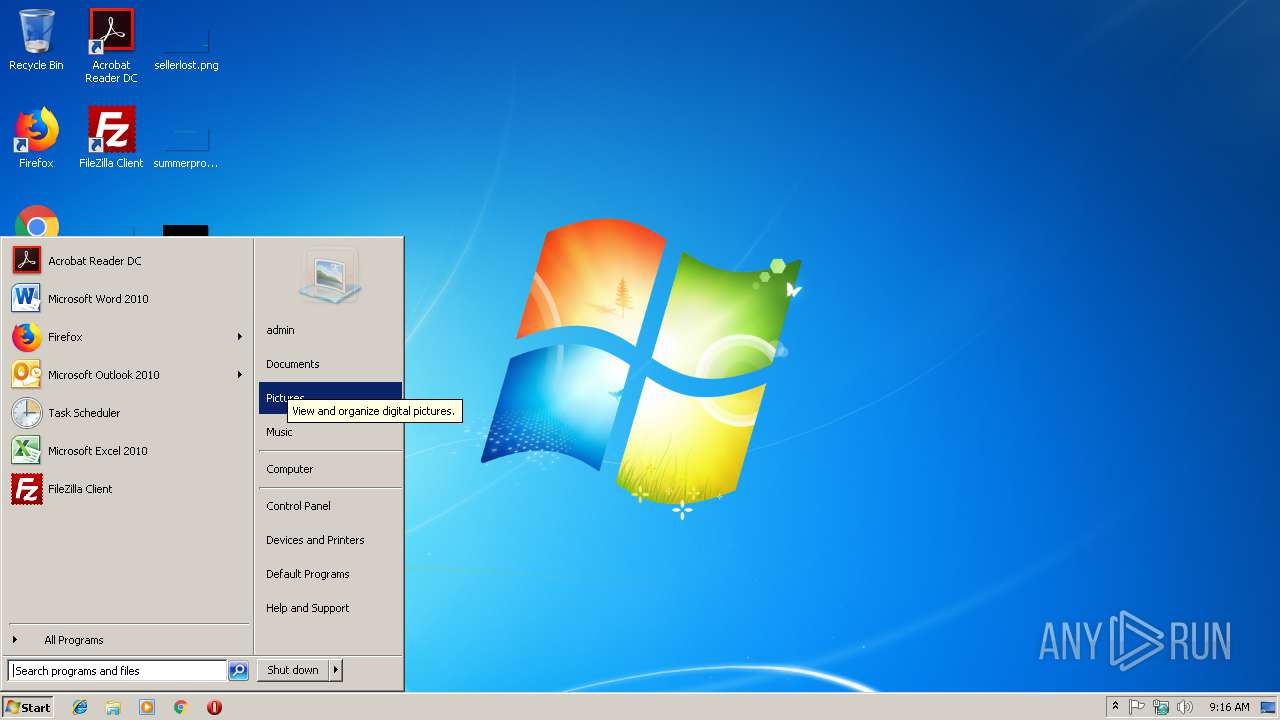
Task: Open Internet Explorer from taskbar
Action: pyautogui.click(x=80, y=707)
